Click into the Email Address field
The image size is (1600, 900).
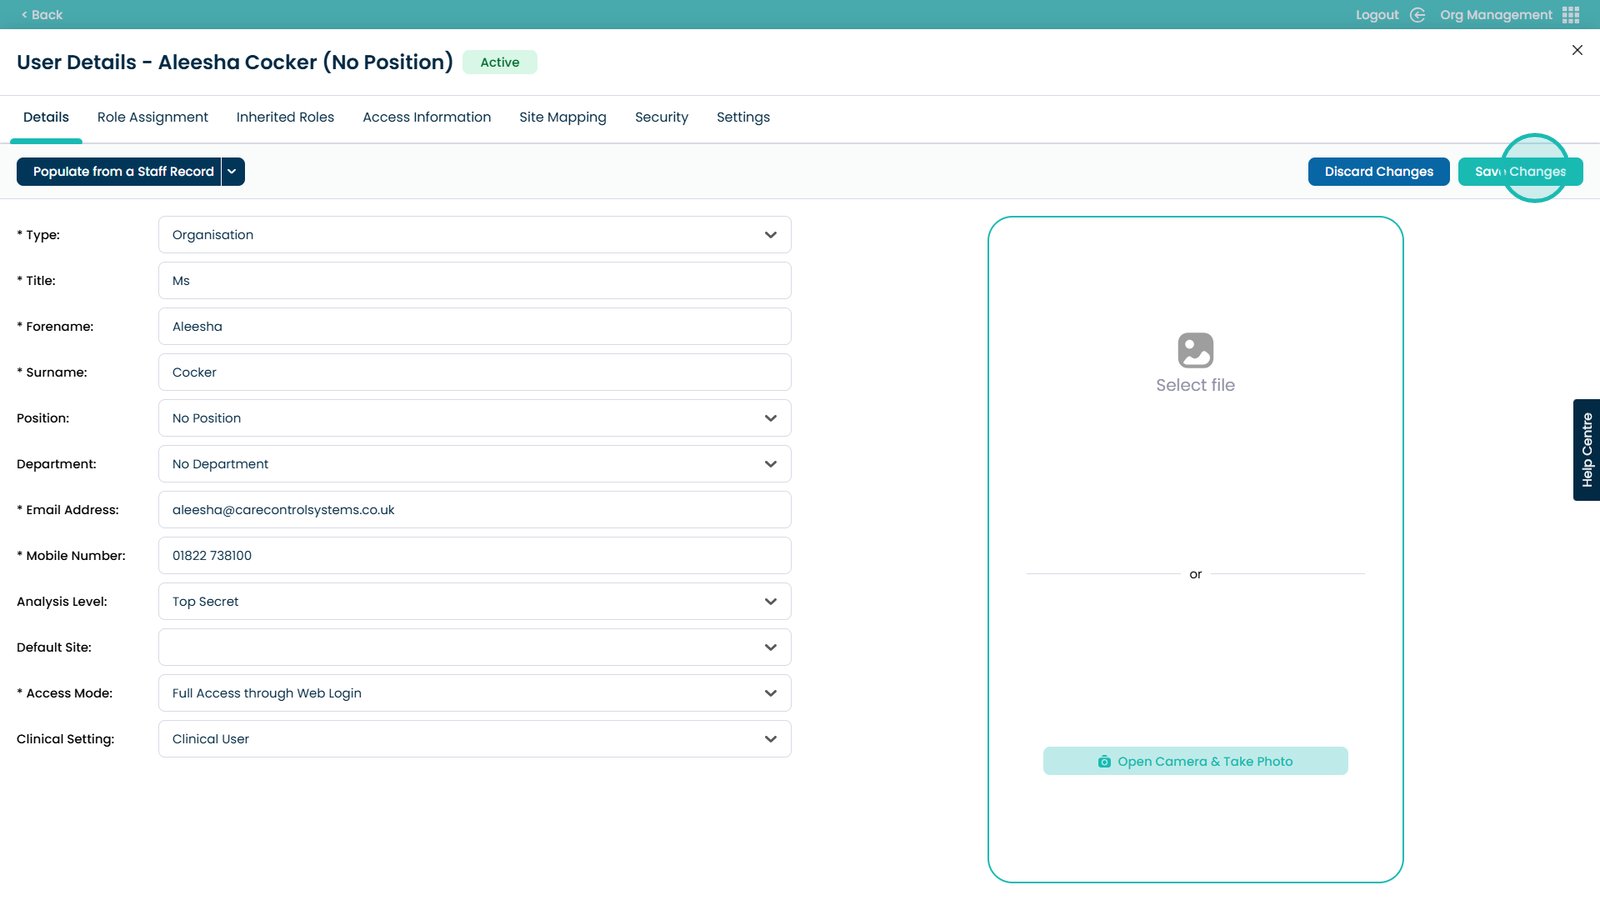474,510
